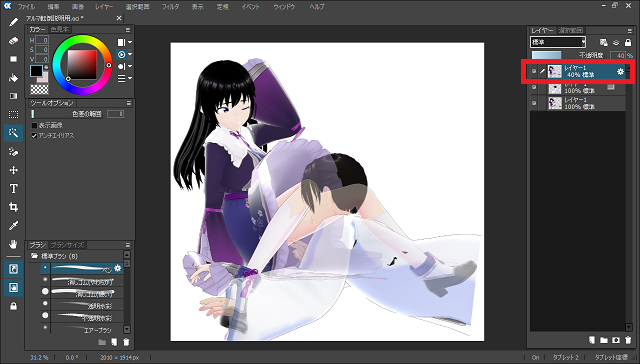Screen dimensions: 640x364
Task: Duplicate brush with brush panel copy icon
Action: (x=114, y=342)
